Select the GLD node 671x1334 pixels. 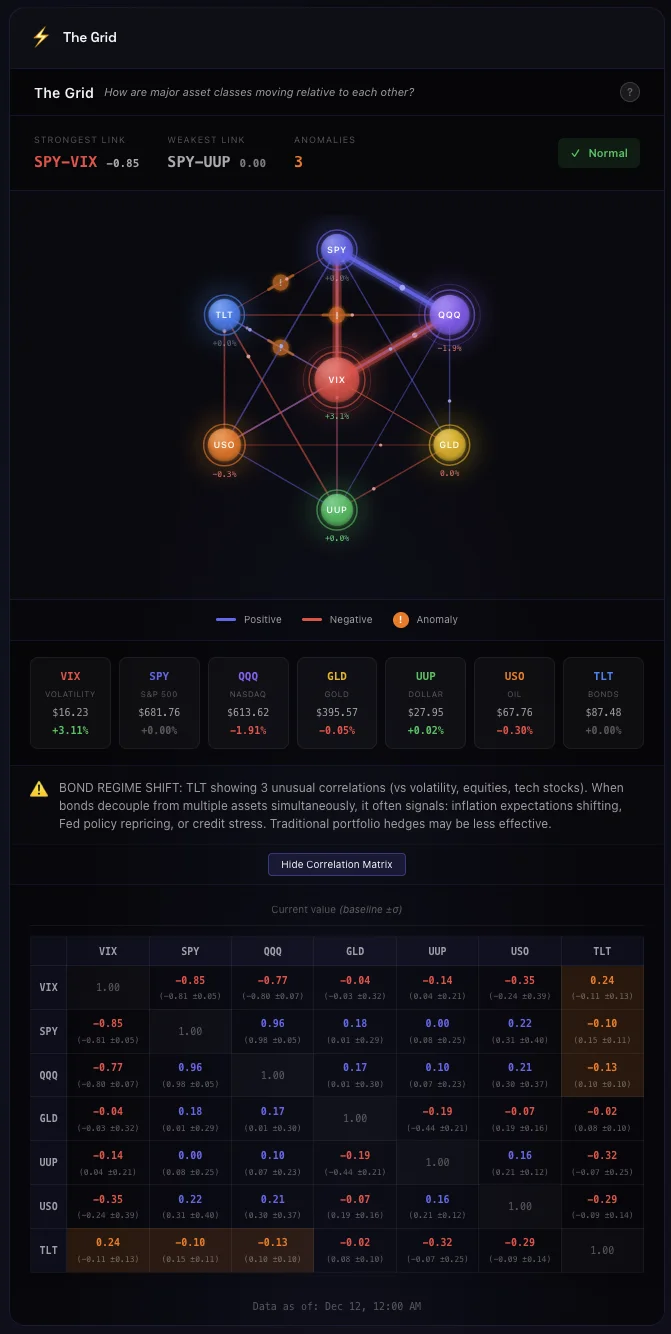[x=448, y=445]
